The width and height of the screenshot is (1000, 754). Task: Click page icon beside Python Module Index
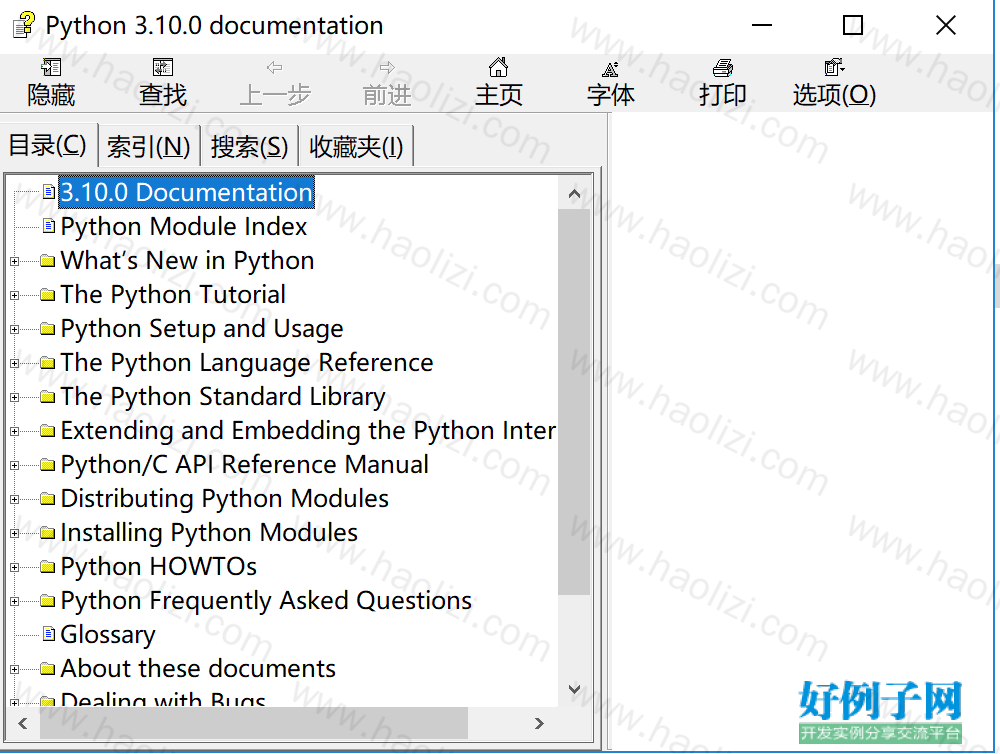pyautogui.click(x=48, y=226)
